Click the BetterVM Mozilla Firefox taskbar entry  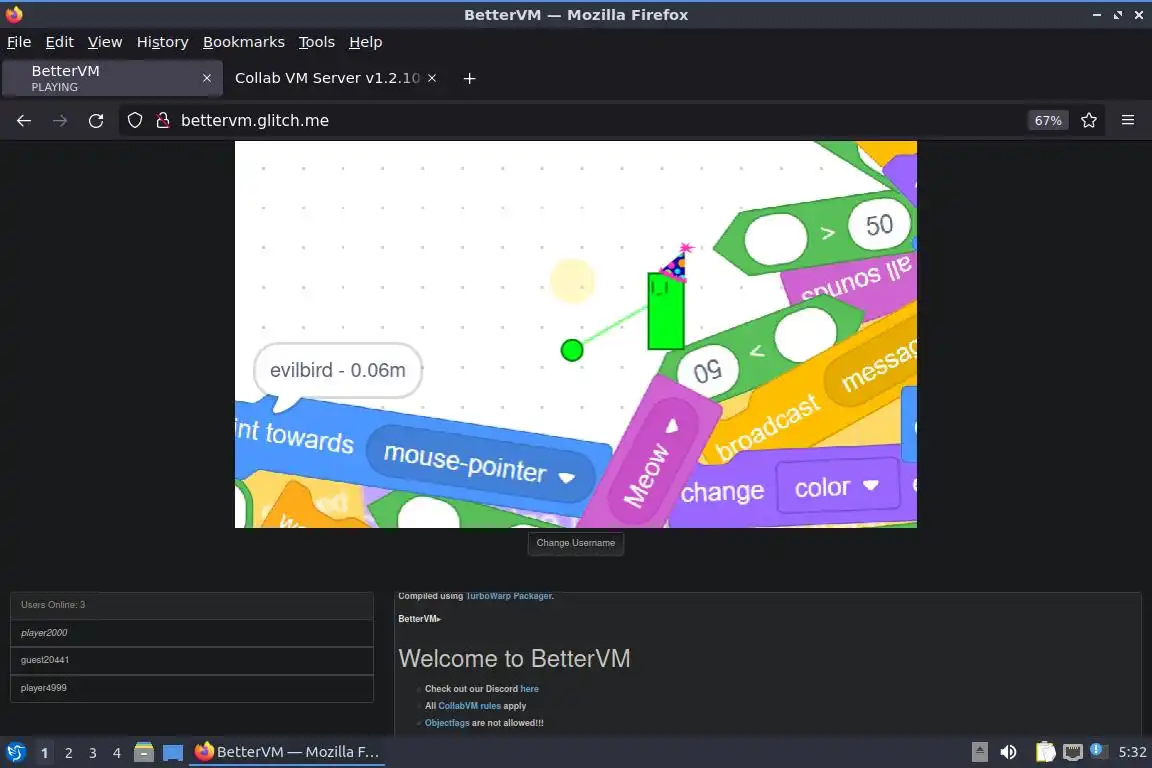tap(287, 752)
